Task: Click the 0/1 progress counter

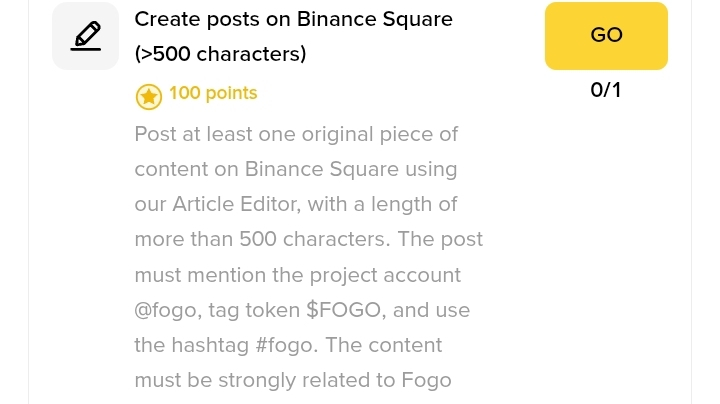Action: (606, 90)
